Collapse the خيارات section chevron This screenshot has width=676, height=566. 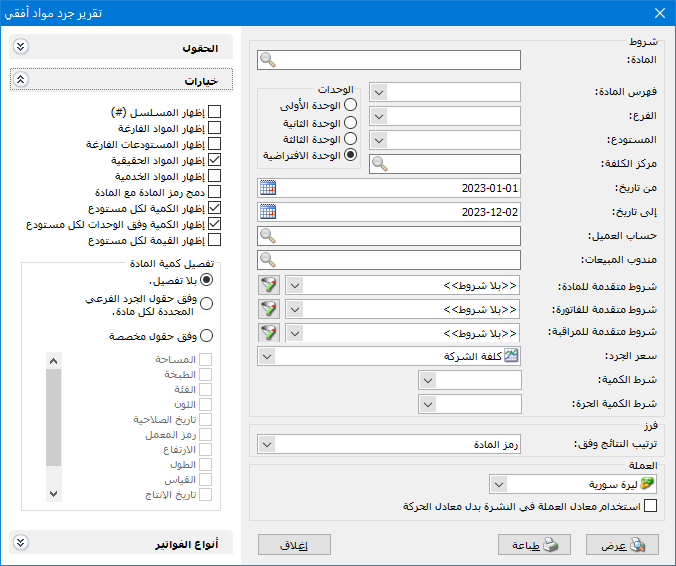(x=21, y=79)
